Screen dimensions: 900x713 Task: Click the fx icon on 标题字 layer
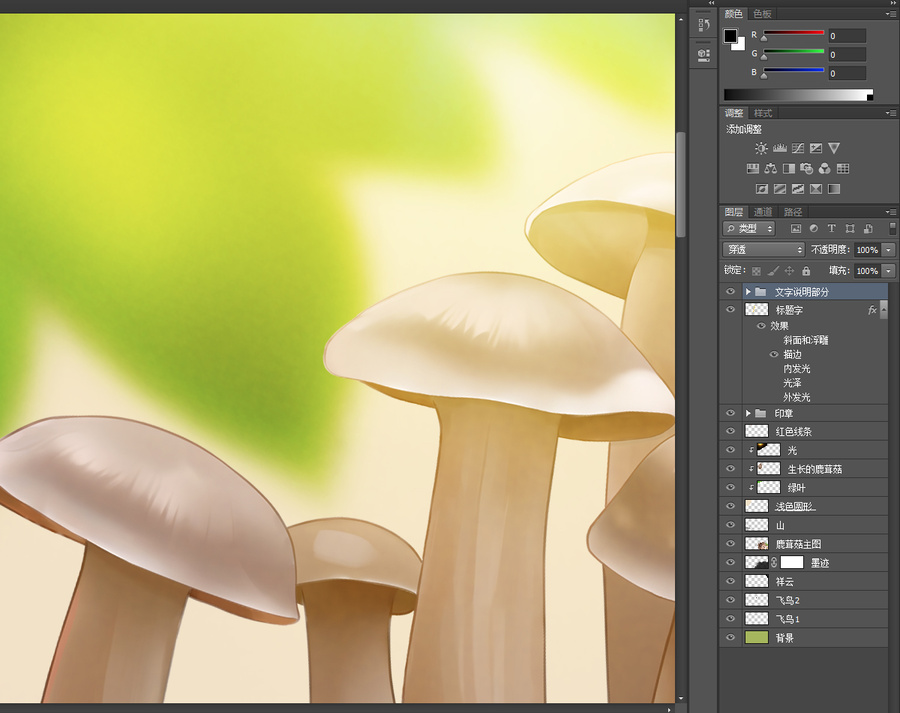(x=872, y=310)
